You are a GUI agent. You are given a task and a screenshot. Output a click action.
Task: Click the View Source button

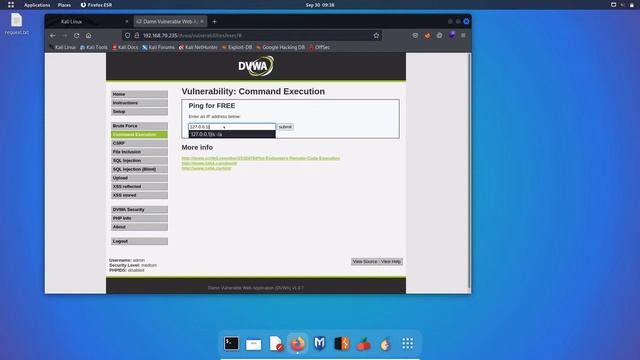click(365, 262)
